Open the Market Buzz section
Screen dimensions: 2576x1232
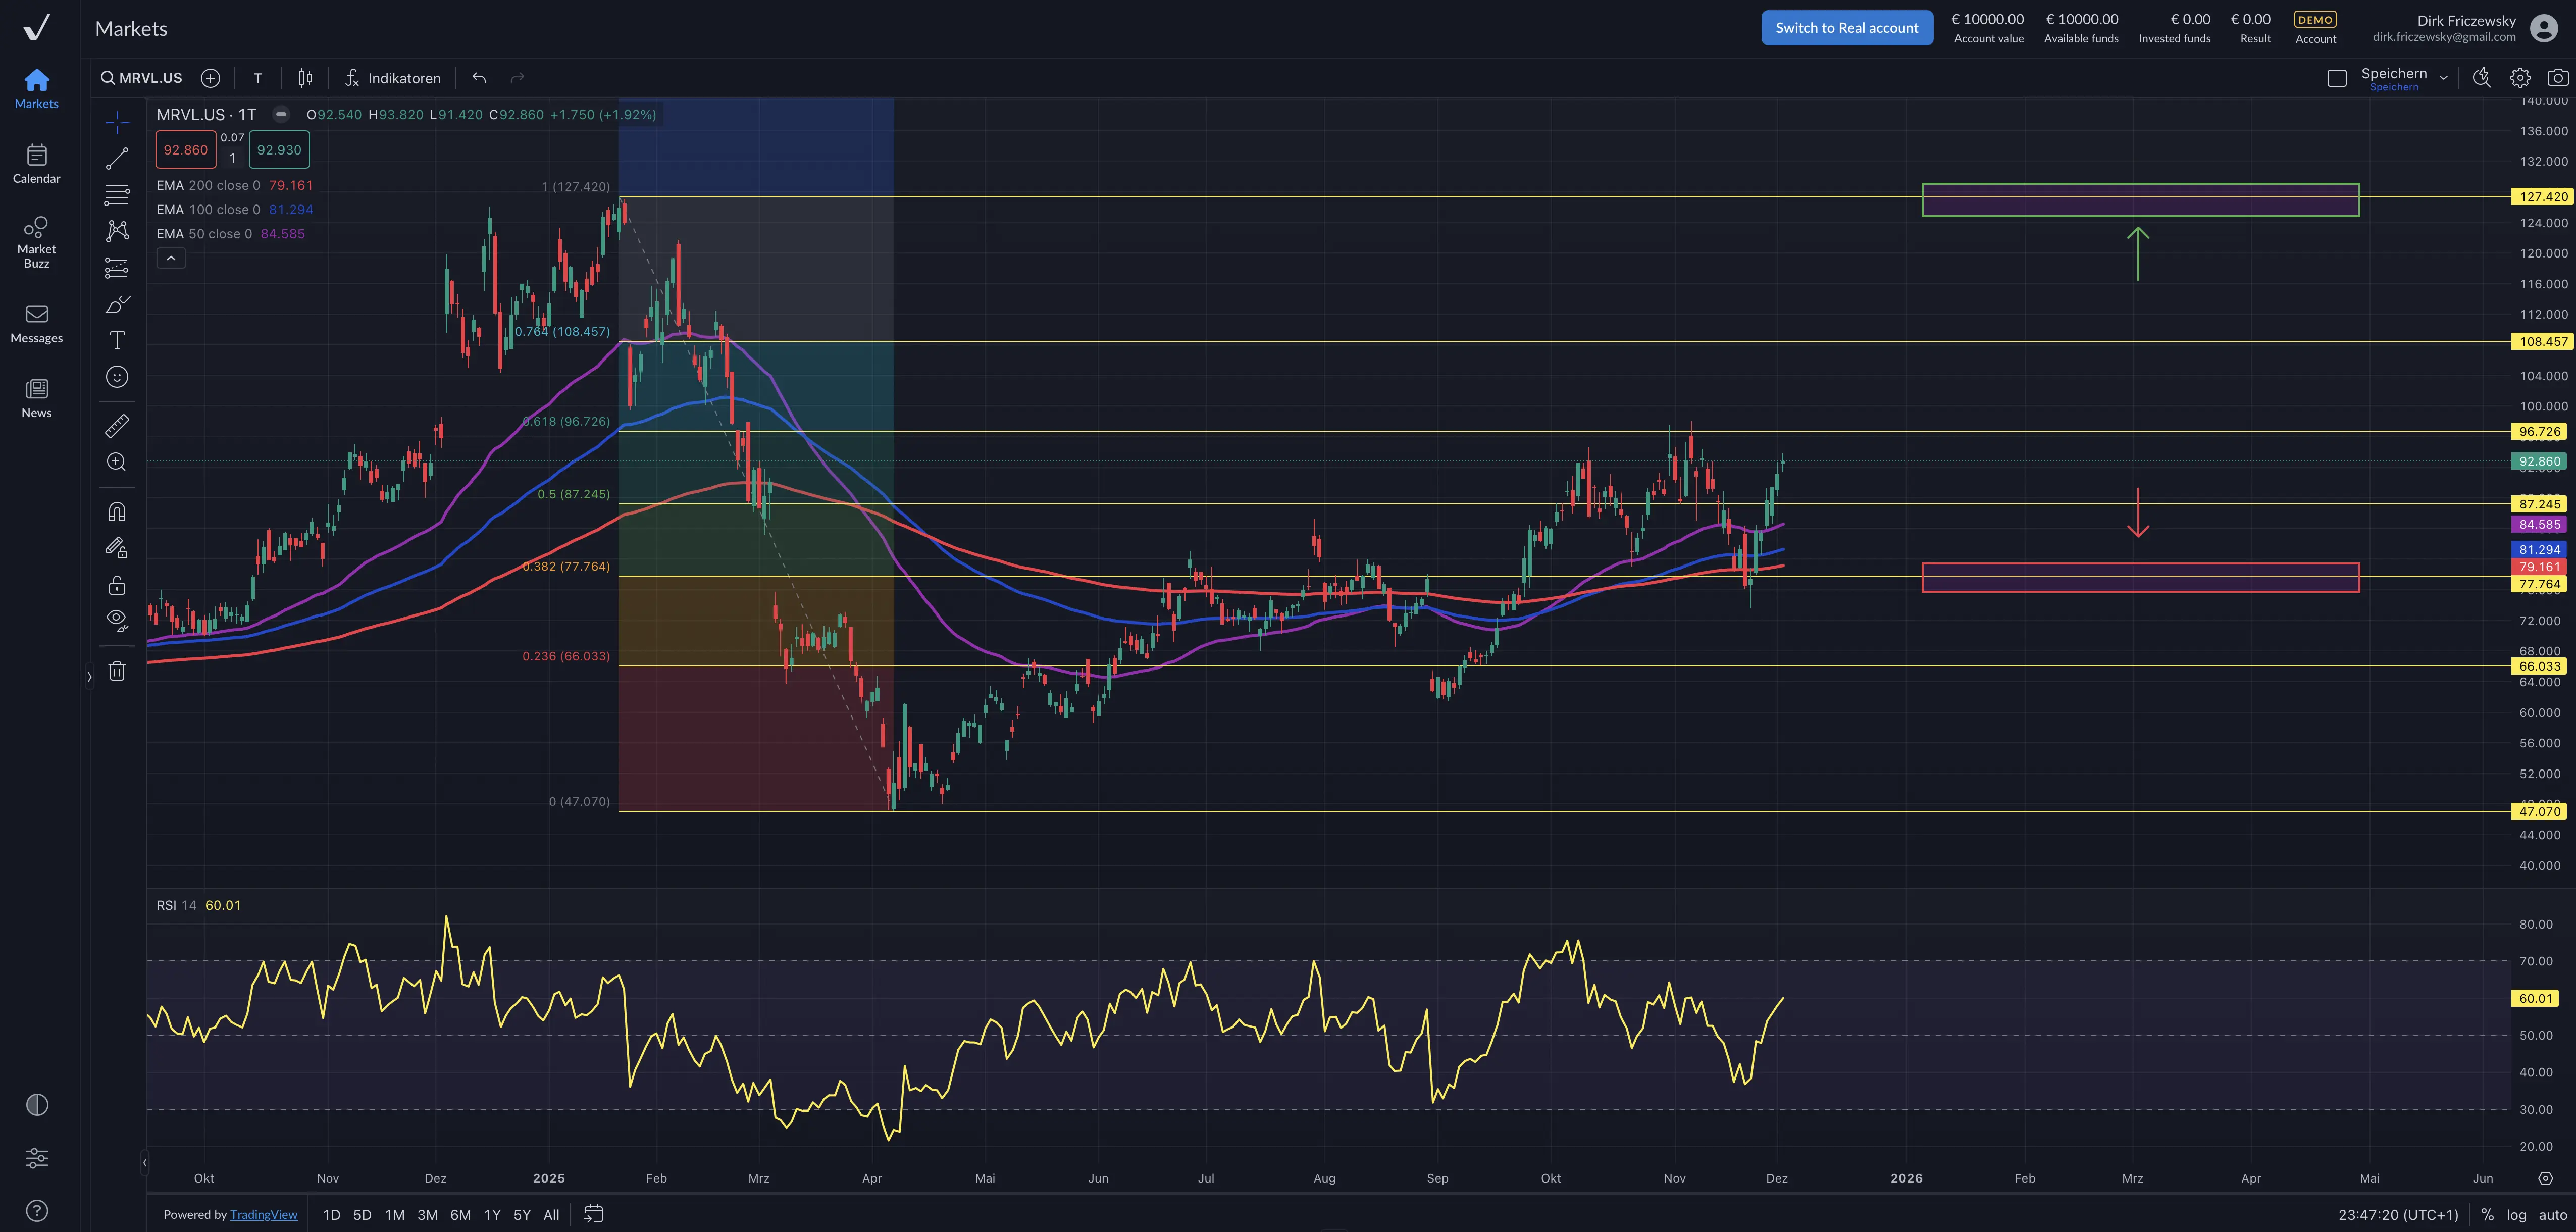pyautogui.click(x=36, y=242)
